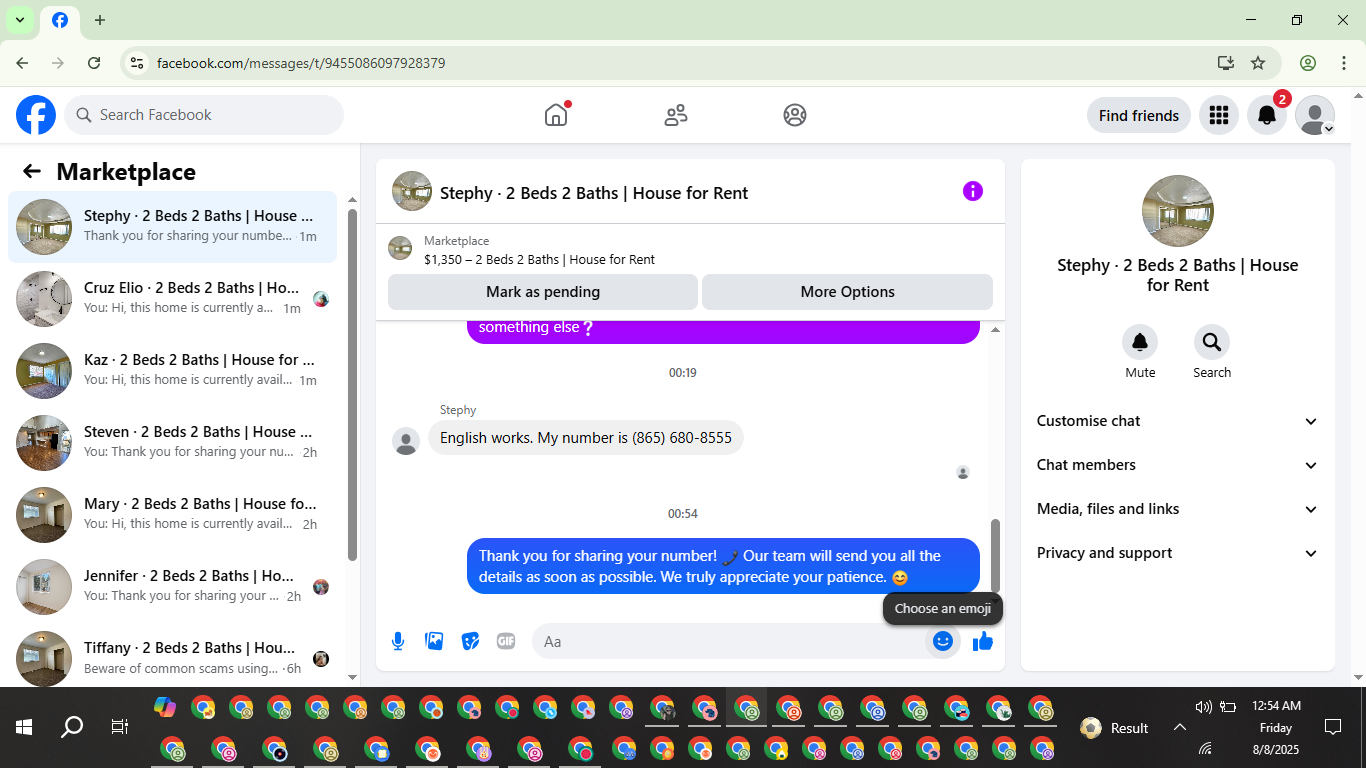Click the chat messages scrollbar thumb
Screen dimensions: 1366x768
tap(995, 556)
